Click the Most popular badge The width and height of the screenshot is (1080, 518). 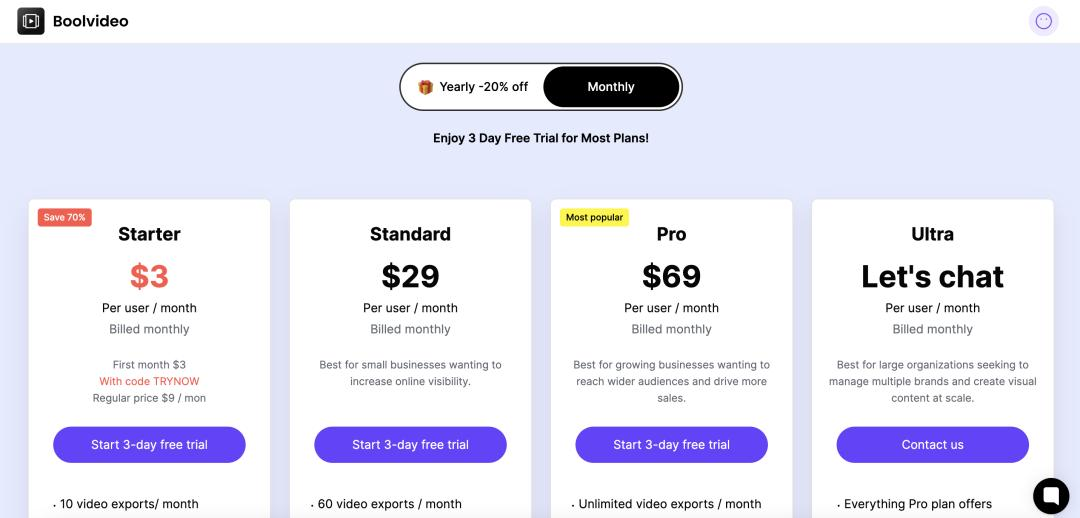point(594,217)
